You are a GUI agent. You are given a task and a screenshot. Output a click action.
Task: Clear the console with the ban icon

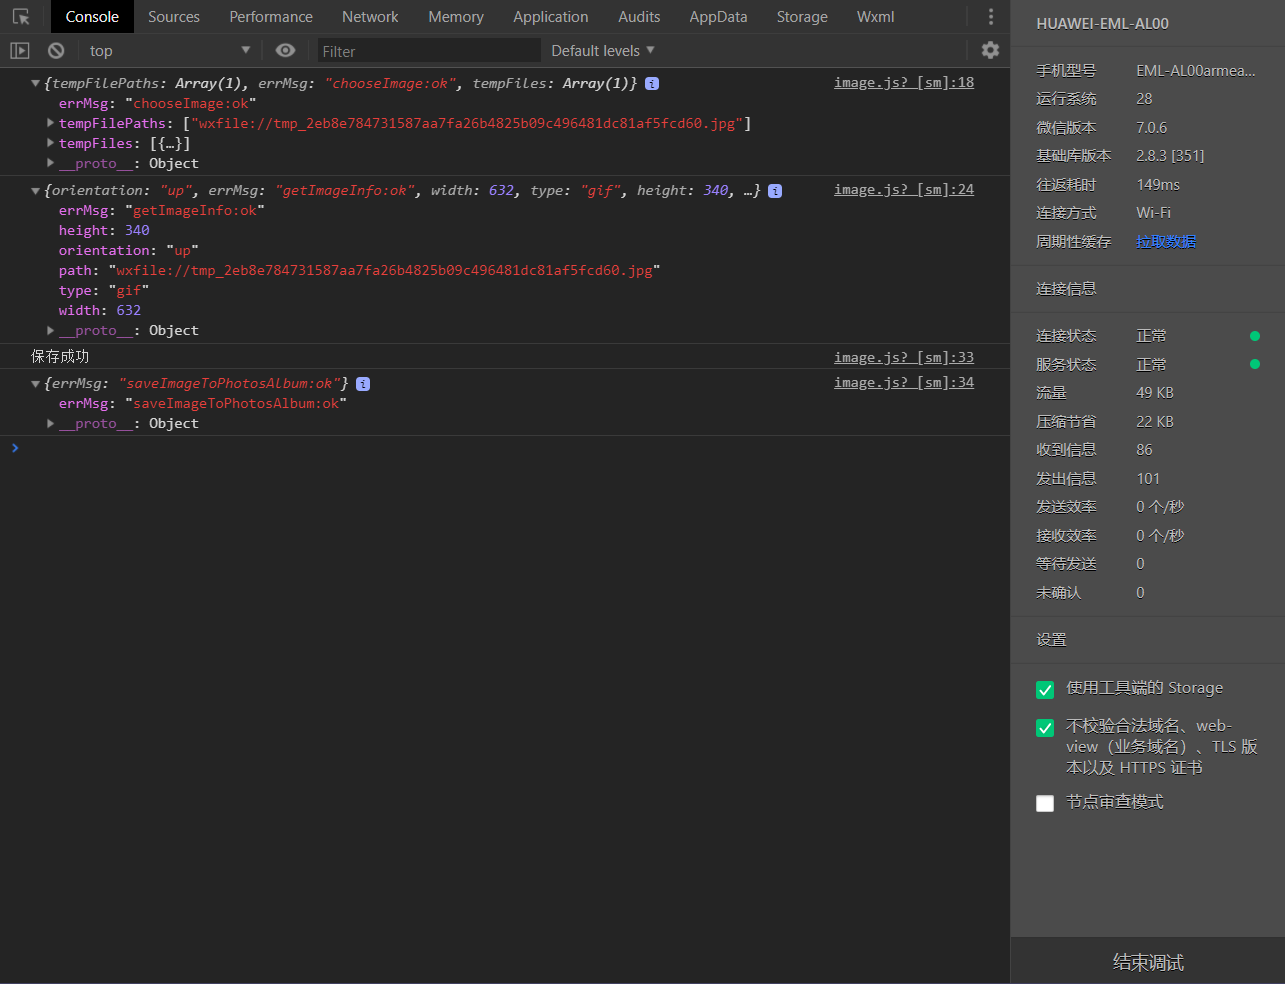coord(56,50)
